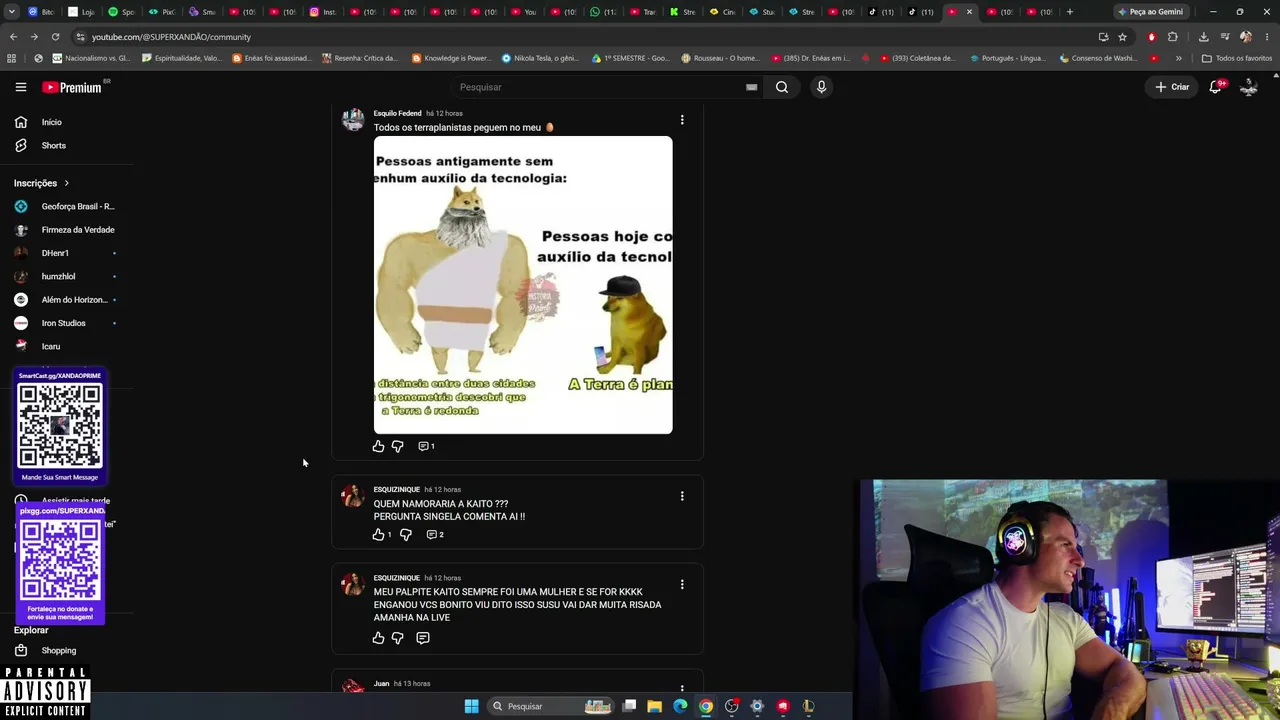Open the YouTube guide hamburger menu
The height and width of the screenshot is (720, 1280).
coord(21,87)
